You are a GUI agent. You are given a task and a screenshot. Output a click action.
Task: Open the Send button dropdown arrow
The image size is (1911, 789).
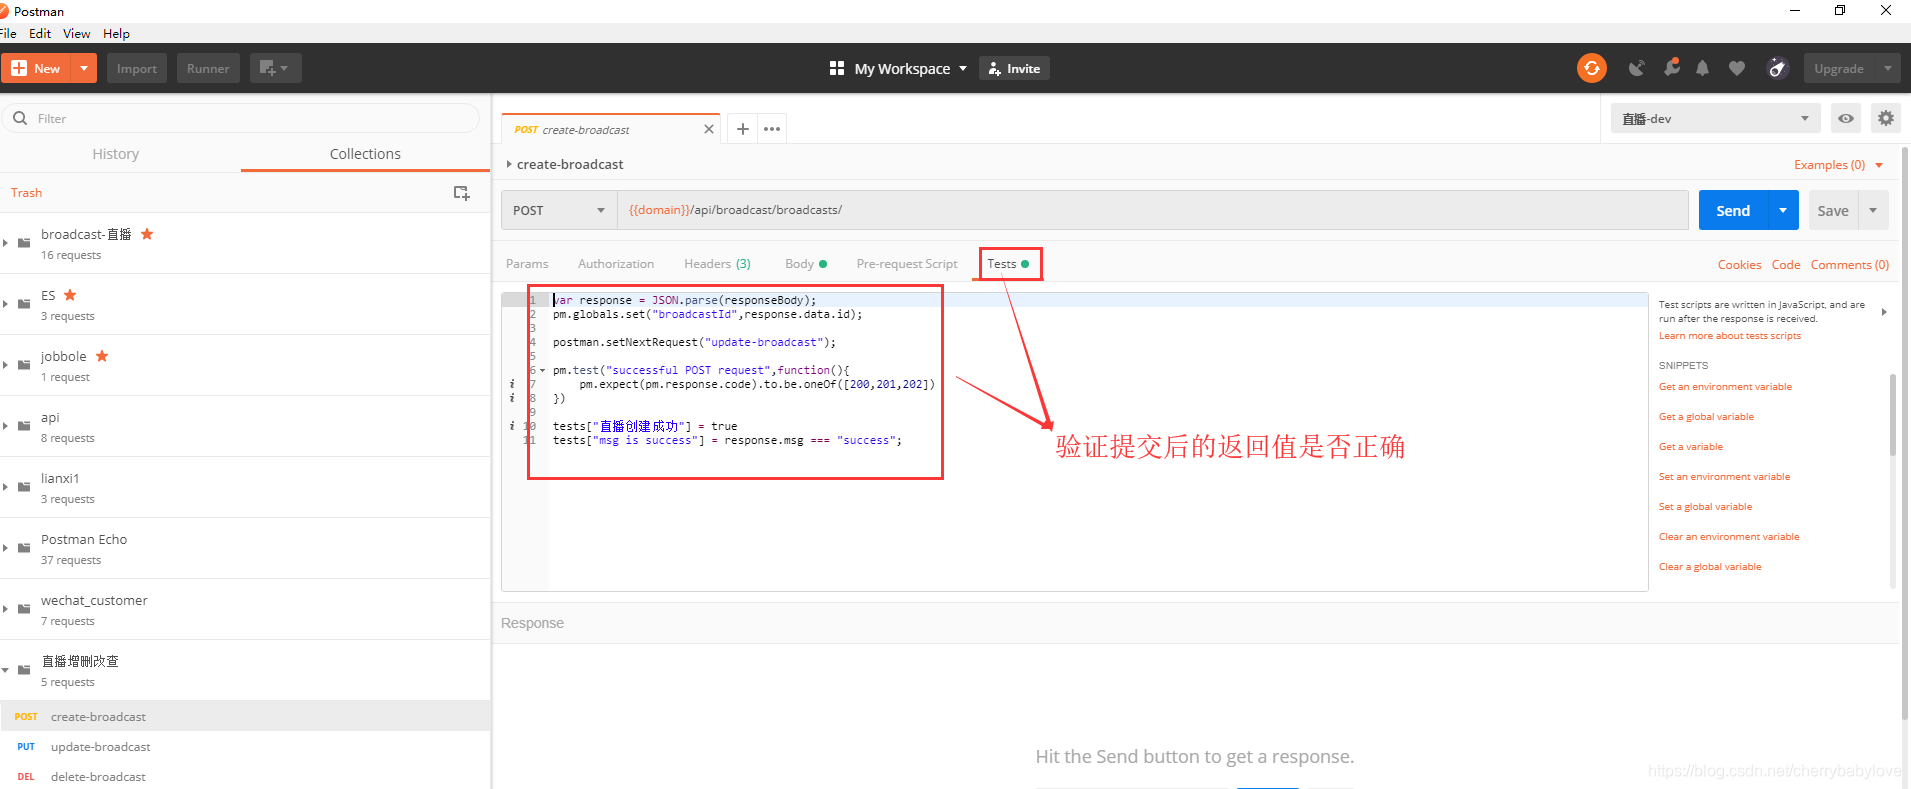(x=1783, y=210)
